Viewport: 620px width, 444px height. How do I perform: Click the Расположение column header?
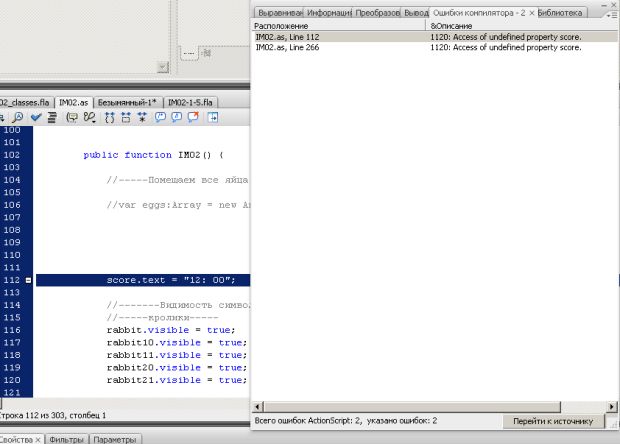click(338, 26)
